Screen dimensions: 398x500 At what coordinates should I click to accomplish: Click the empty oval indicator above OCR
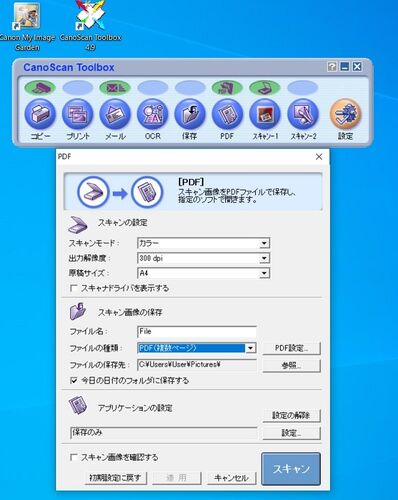(x=153, y=88)
